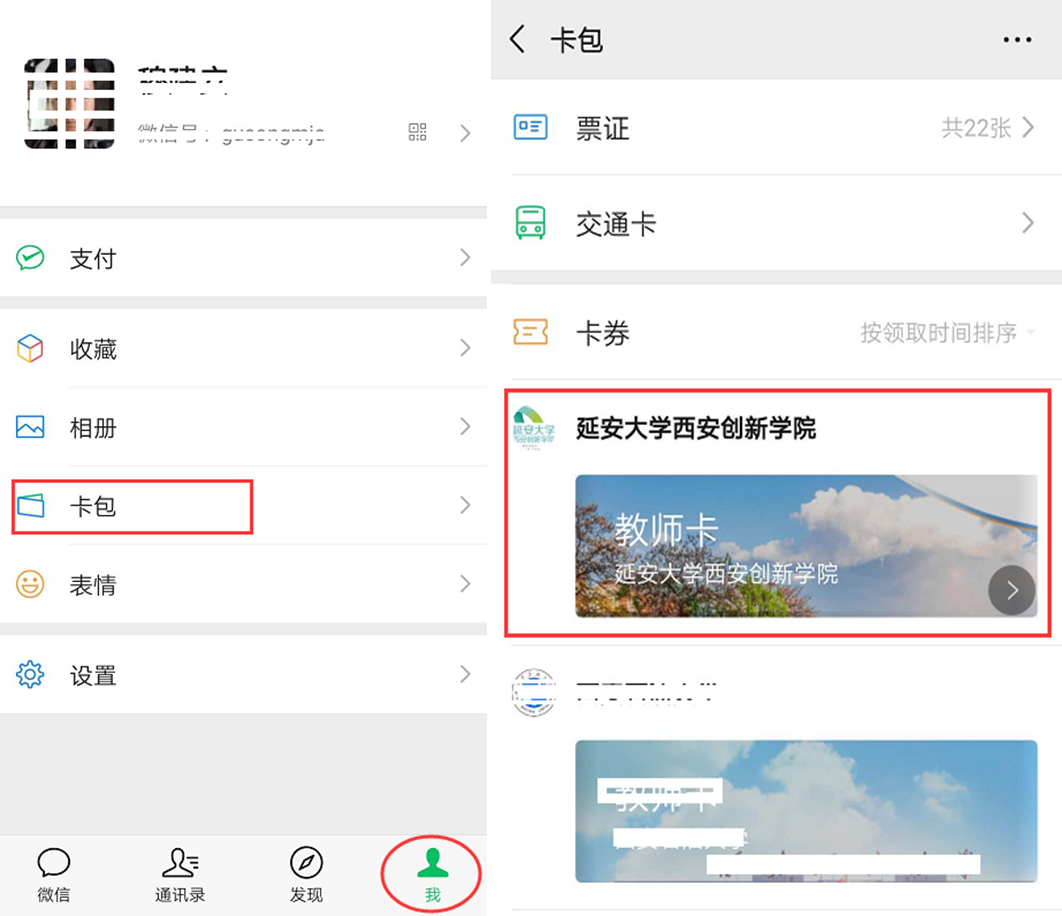Screen dimensions: 1062x916
Task: Go back with the 卡包 back arrow
Action: click(517, 39)
